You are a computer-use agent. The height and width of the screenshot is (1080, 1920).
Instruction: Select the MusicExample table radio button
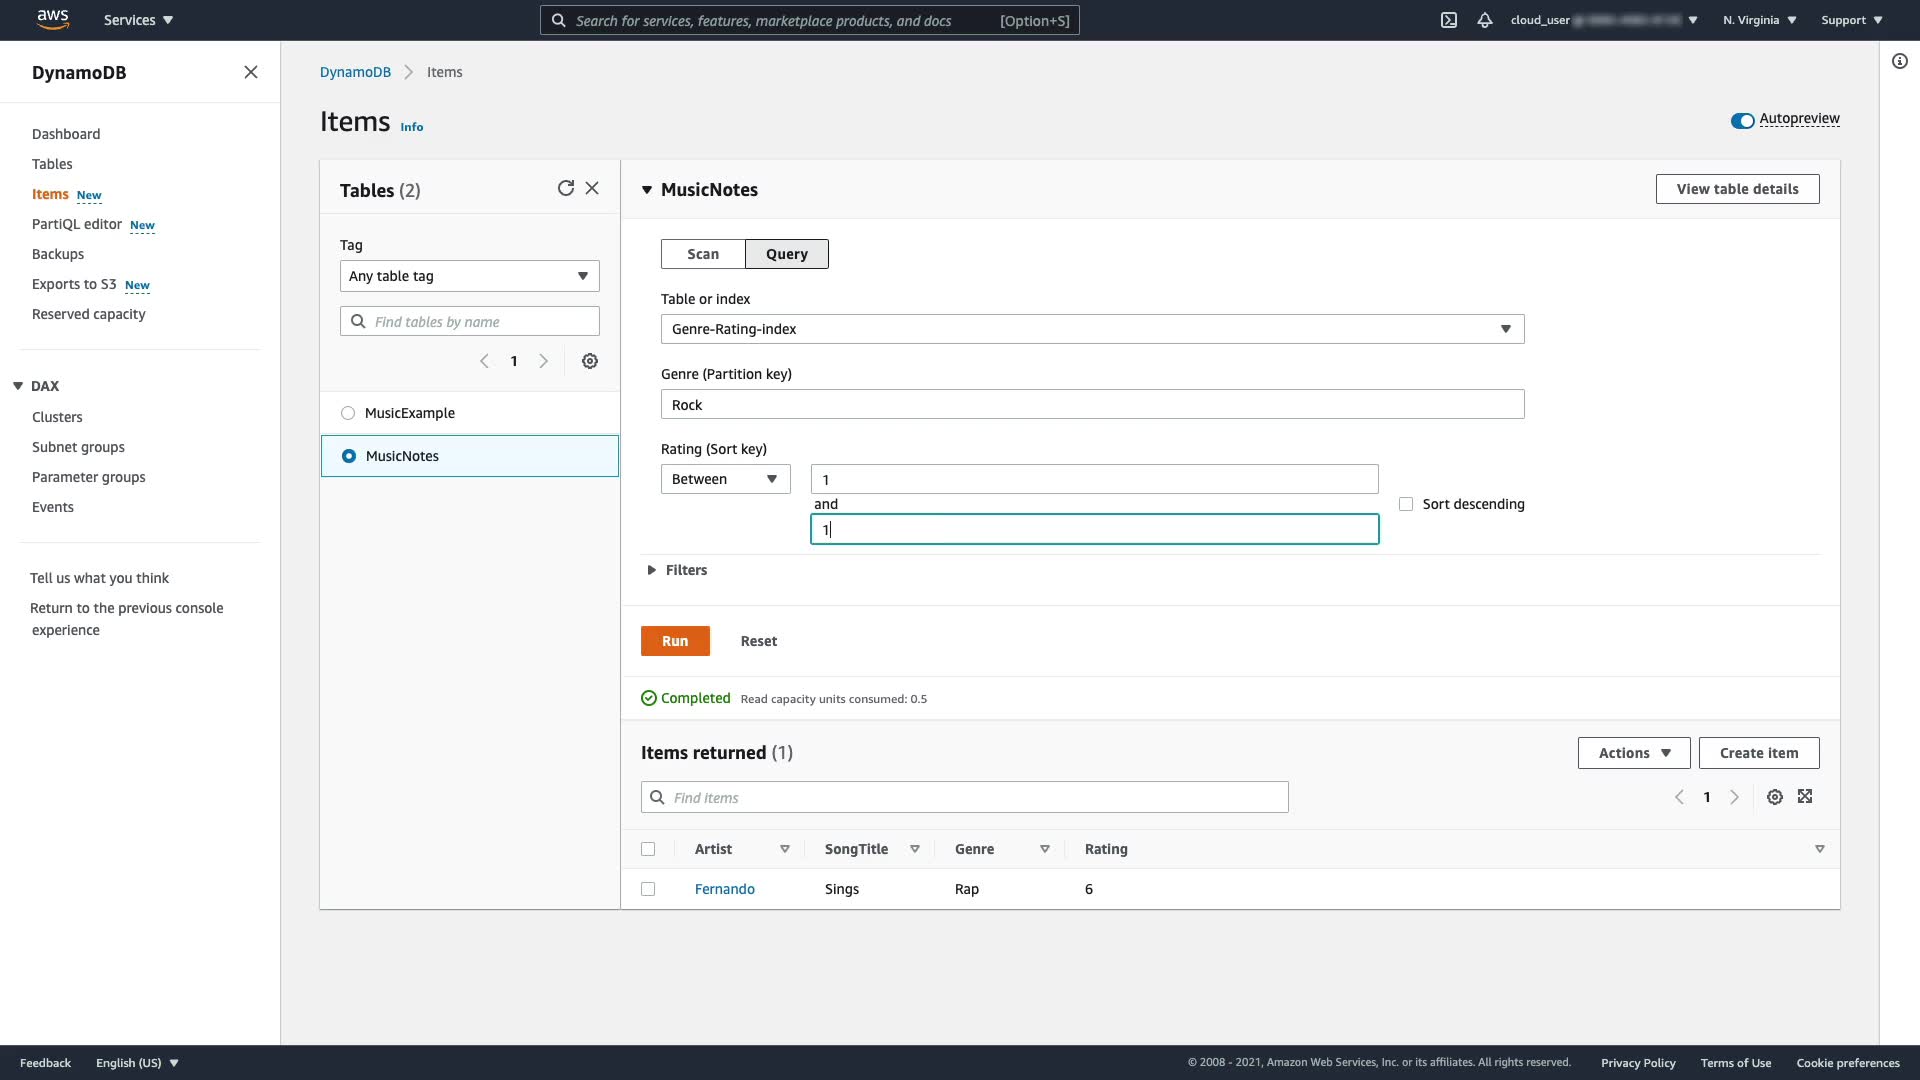pyautogui.click(x=348, y=413)
